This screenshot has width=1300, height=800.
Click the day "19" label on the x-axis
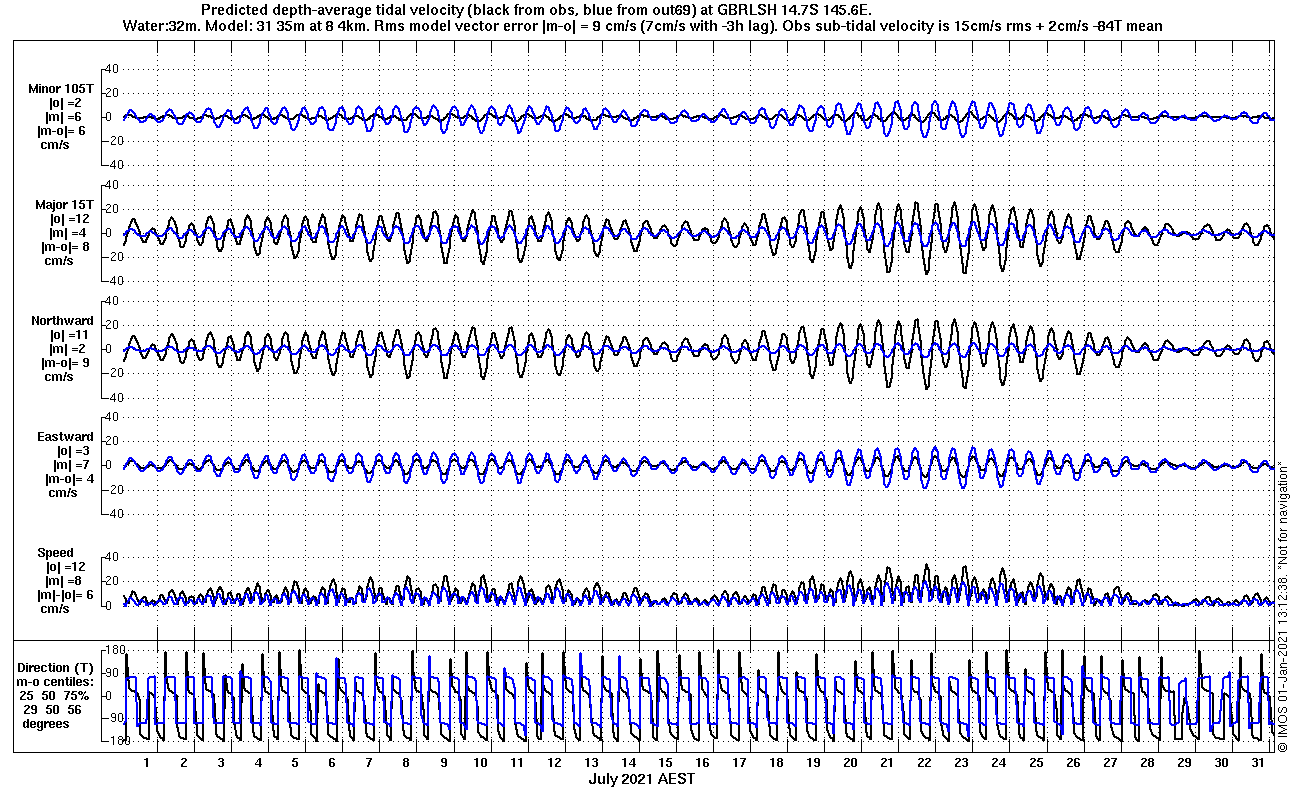(813, 762)
